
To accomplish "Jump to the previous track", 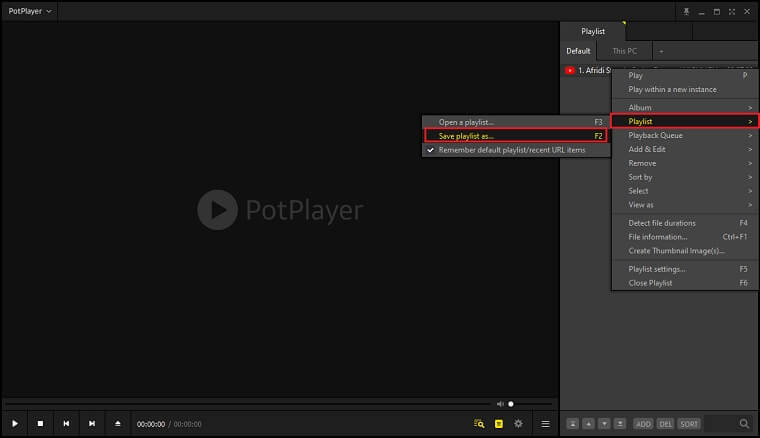I will [66, 423].
